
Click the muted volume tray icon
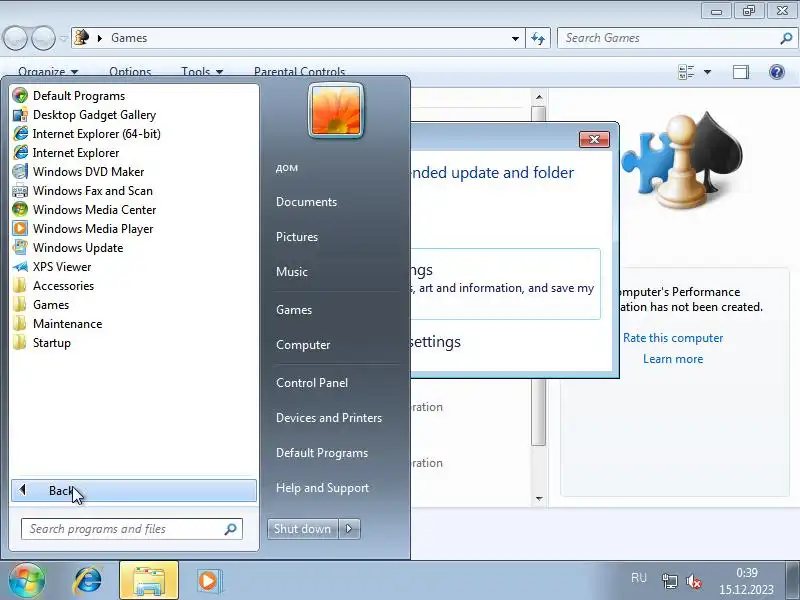[x=694, y=581]
